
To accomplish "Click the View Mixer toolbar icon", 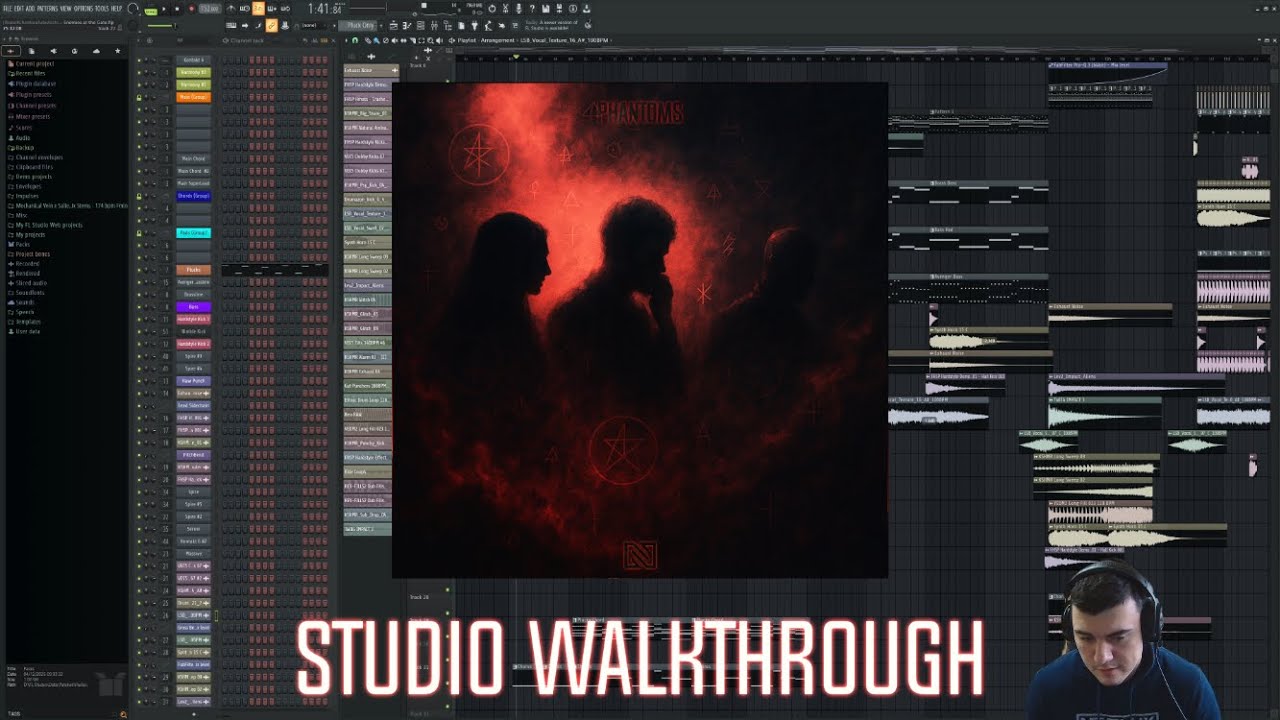I will (434, 25).
